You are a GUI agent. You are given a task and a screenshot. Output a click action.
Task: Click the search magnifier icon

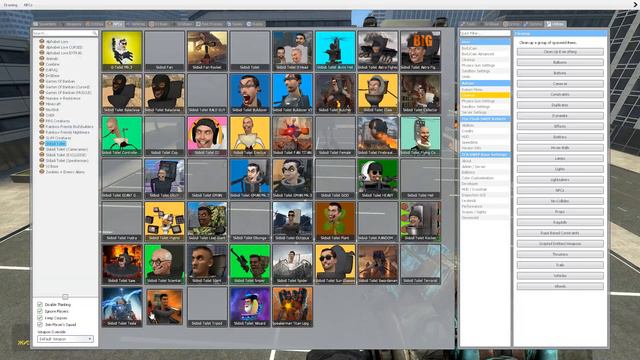[x=95, y=33]
